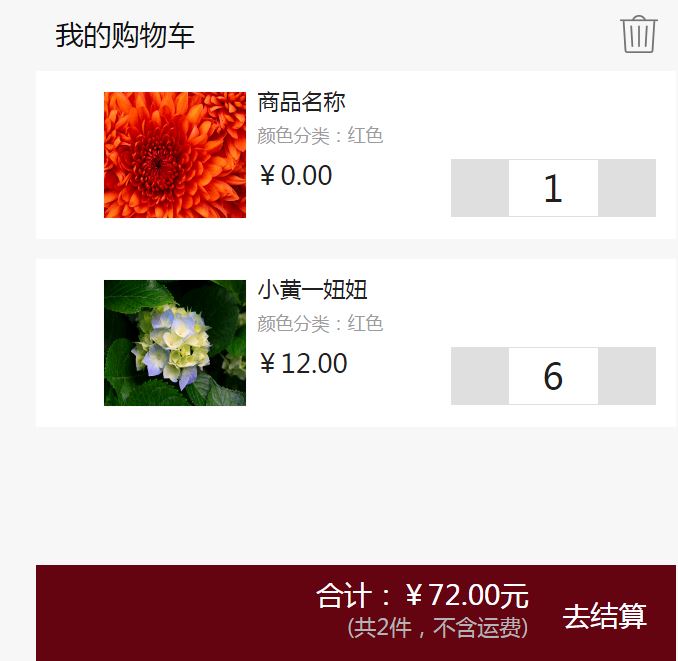Increase quantity of the 商品名称 item
Image resolution: width=678 pixels, height=661 pixels.
pyautogui.click(x=627, y=188)
